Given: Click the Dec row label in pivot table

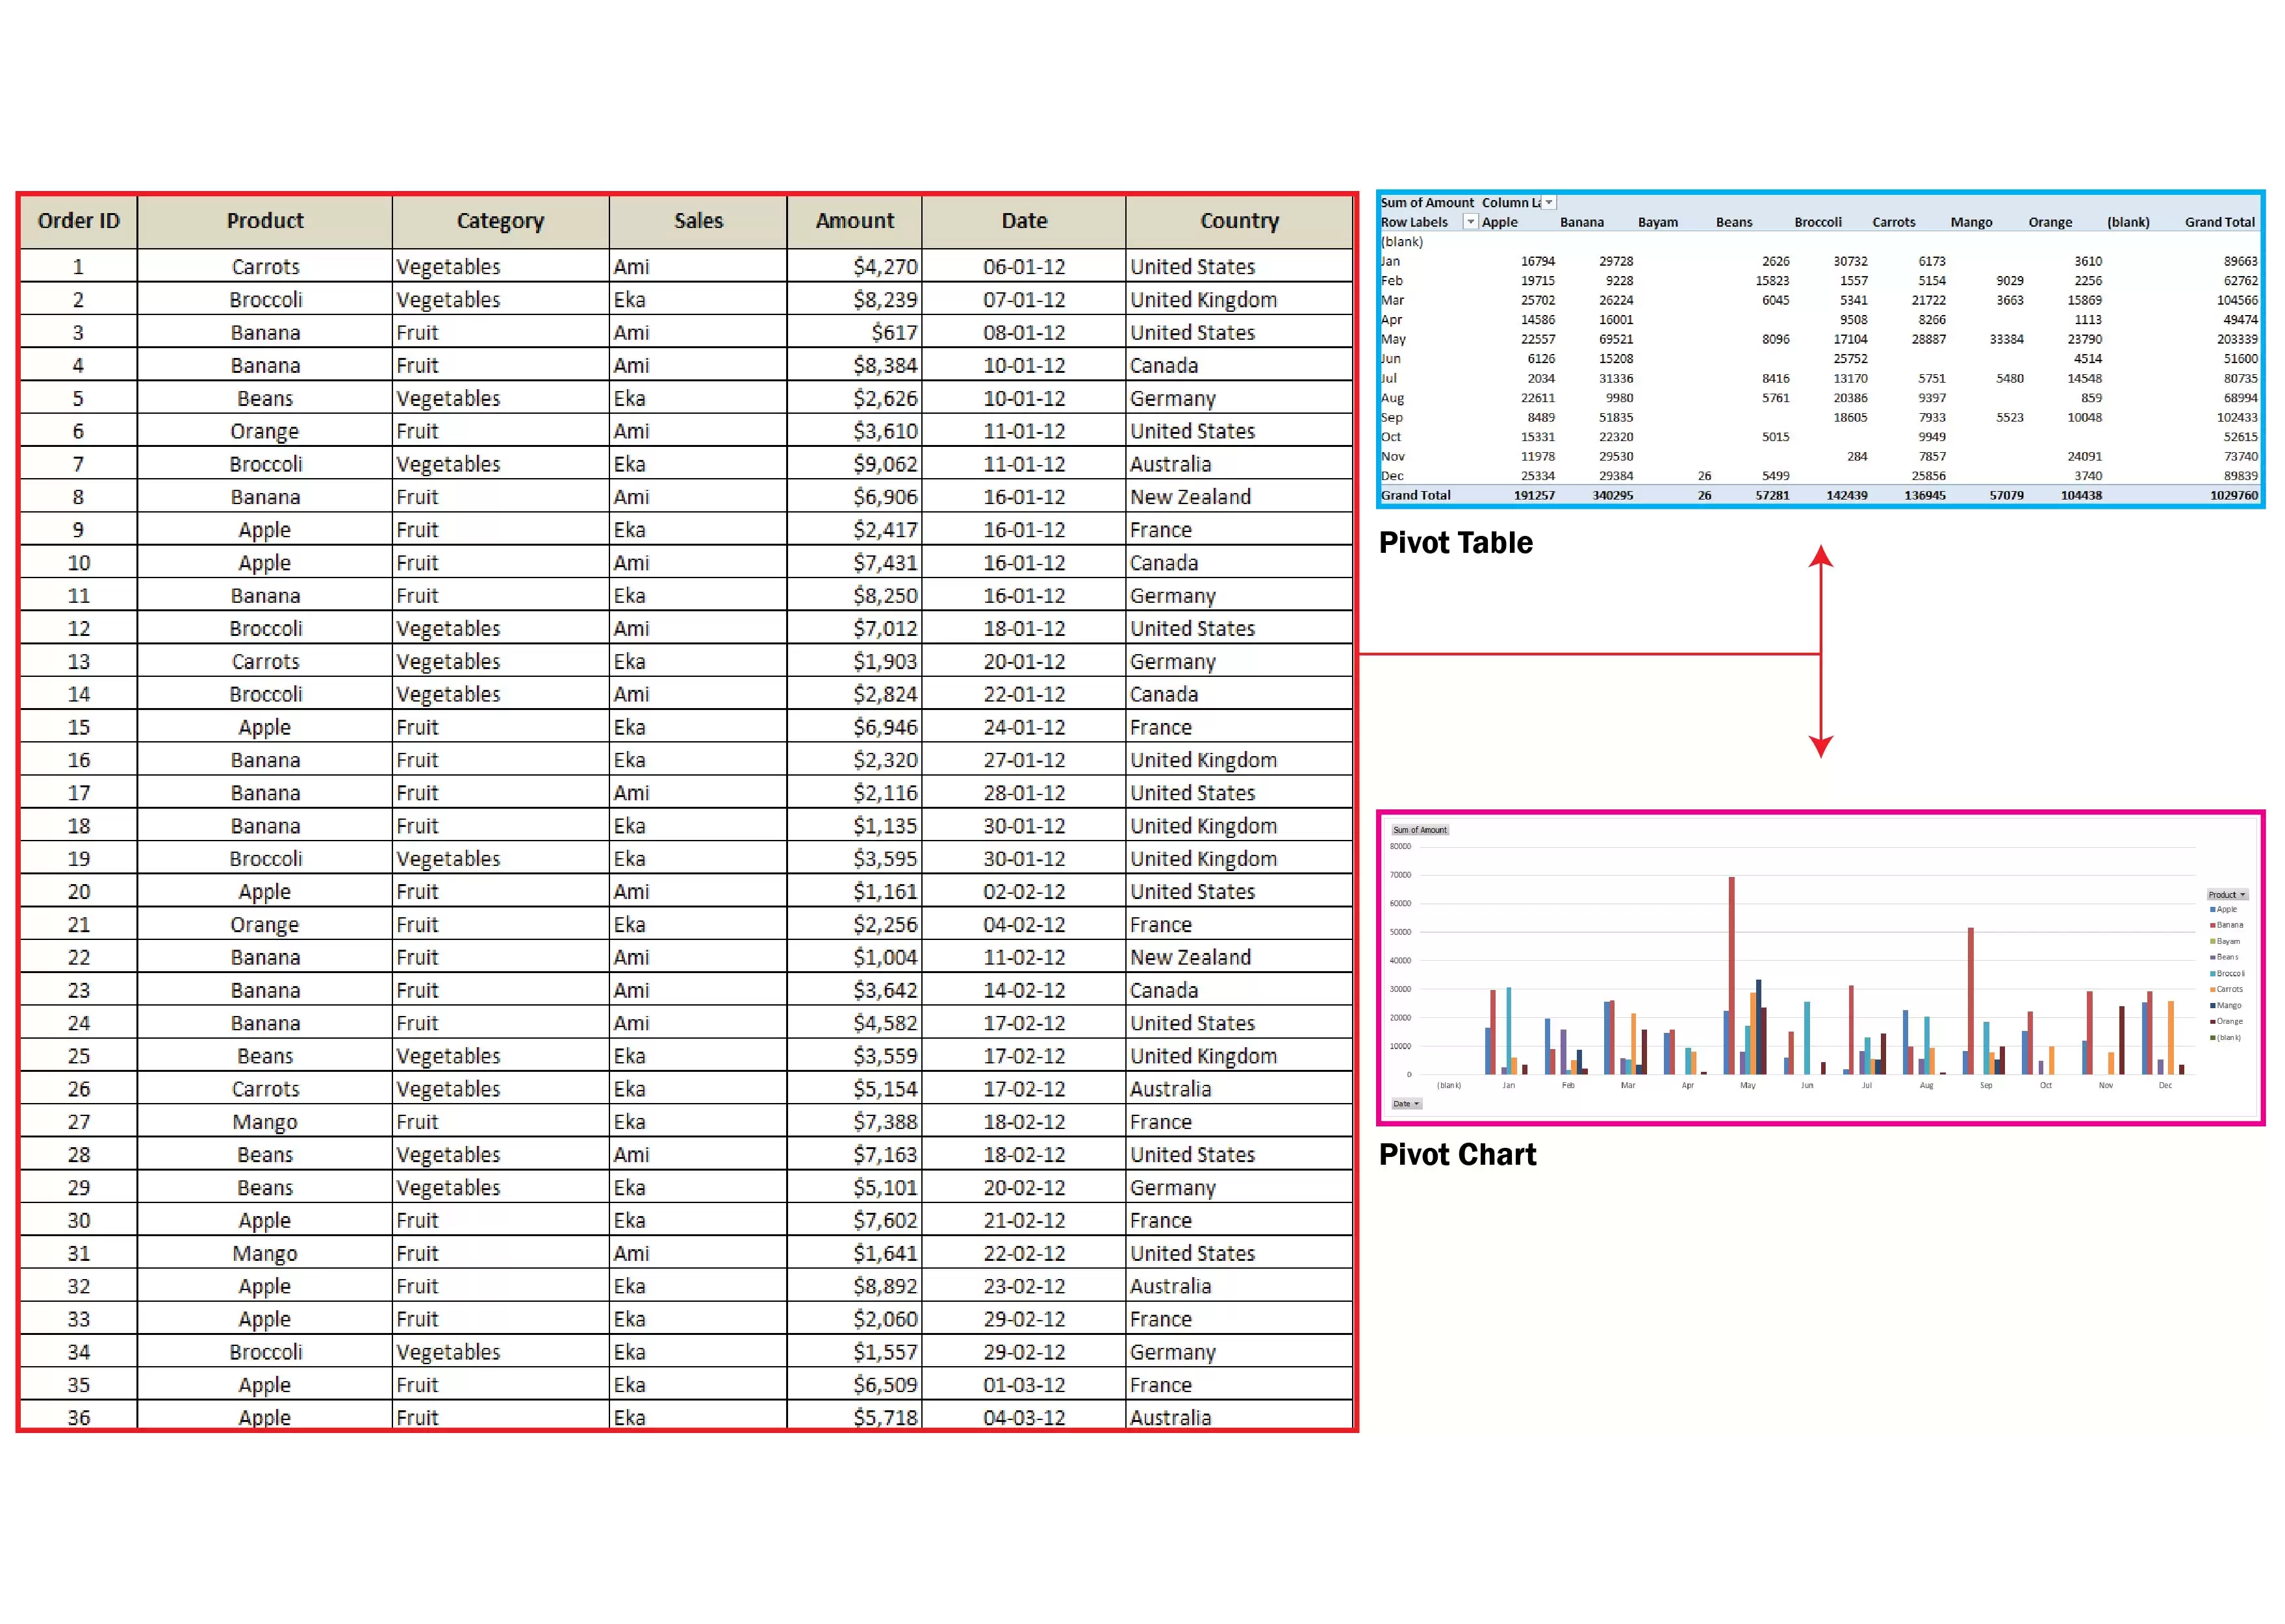Looking at the screenshot, I should coord(1392,476).
